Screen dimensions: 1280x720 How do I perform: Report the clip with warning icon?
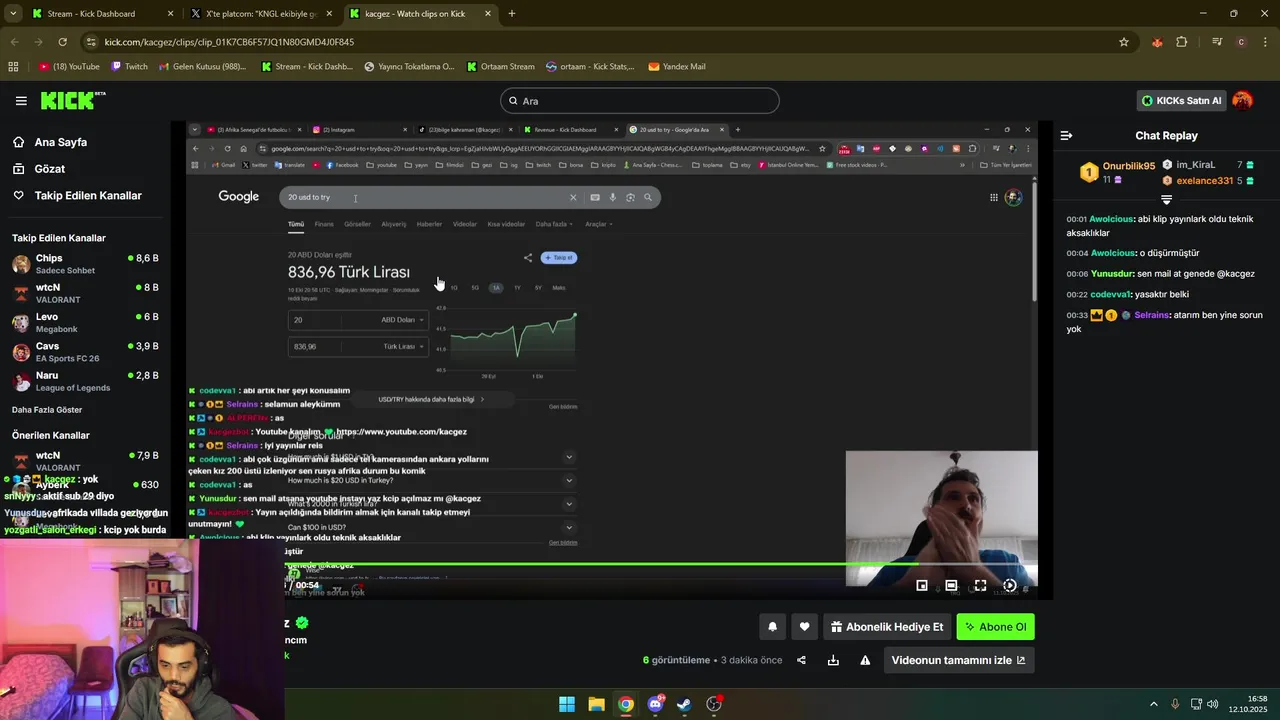(865, 660)
